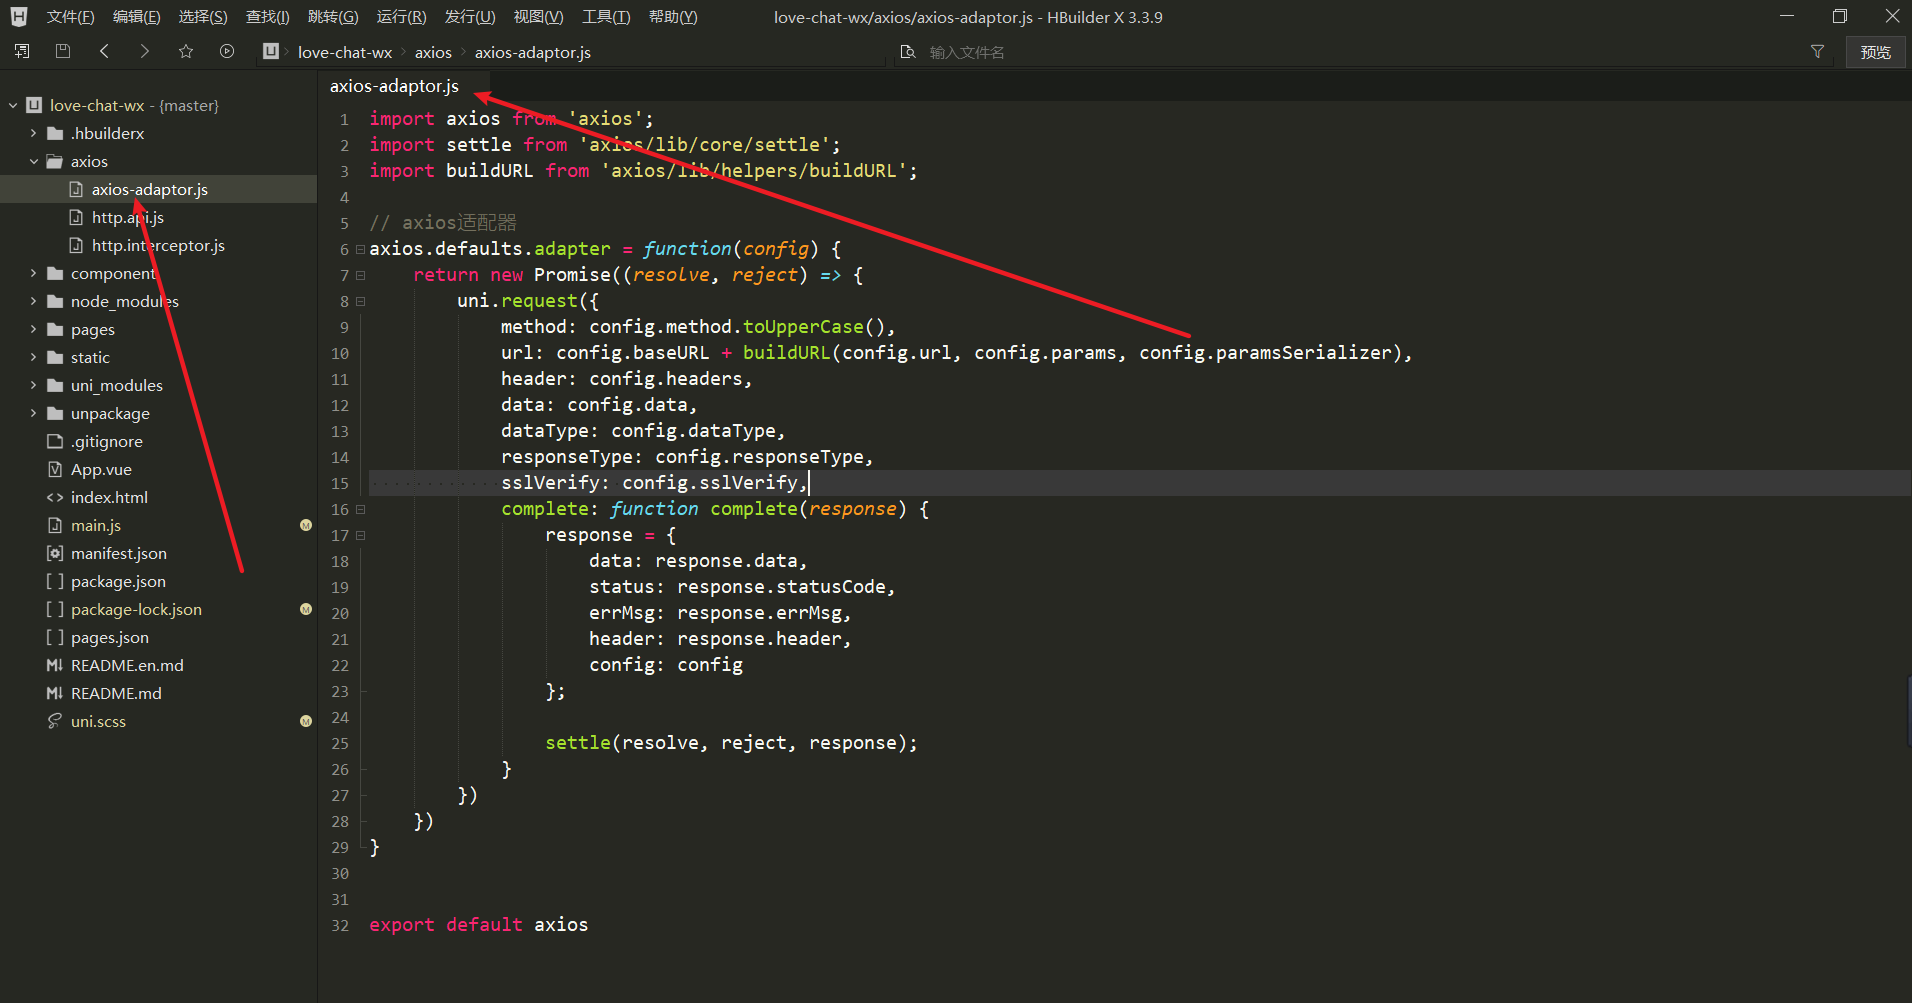
Task: Click the uni.scss file icon
Action: [x=55, y=721]
